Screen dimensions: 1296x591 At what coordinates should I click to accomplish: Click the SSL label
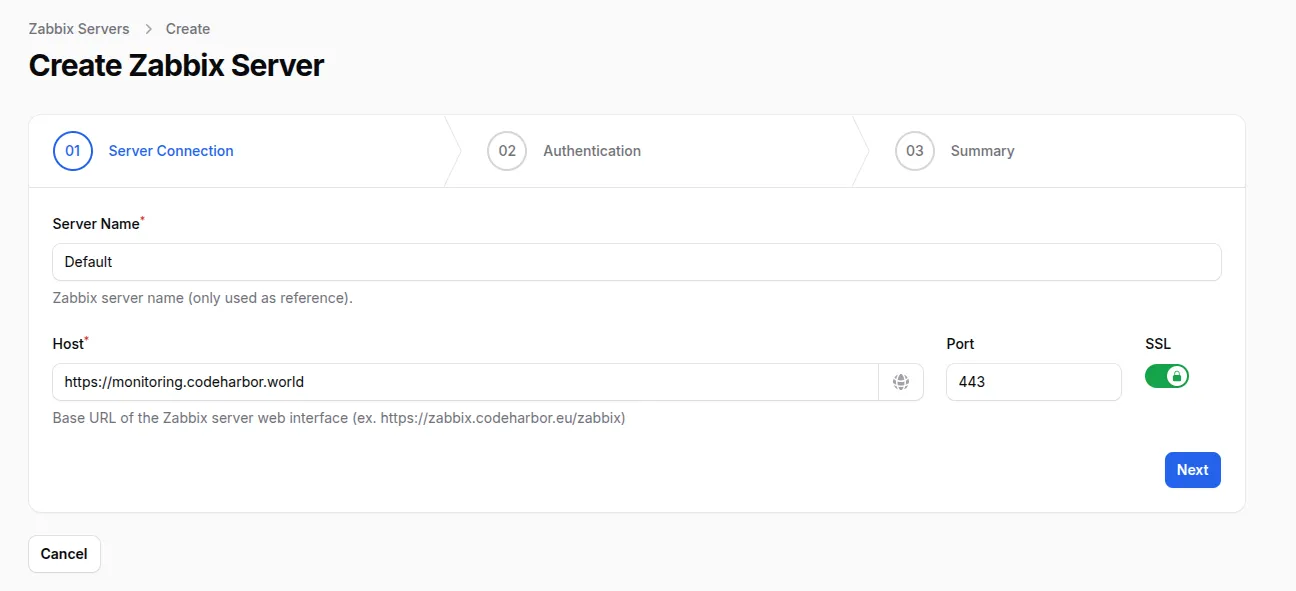click(1158, 344)
